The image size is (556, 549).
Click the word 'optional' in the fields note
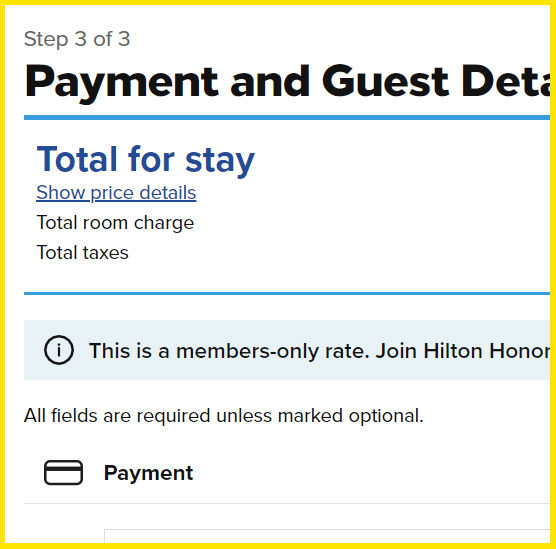click(x=386, y=416)
